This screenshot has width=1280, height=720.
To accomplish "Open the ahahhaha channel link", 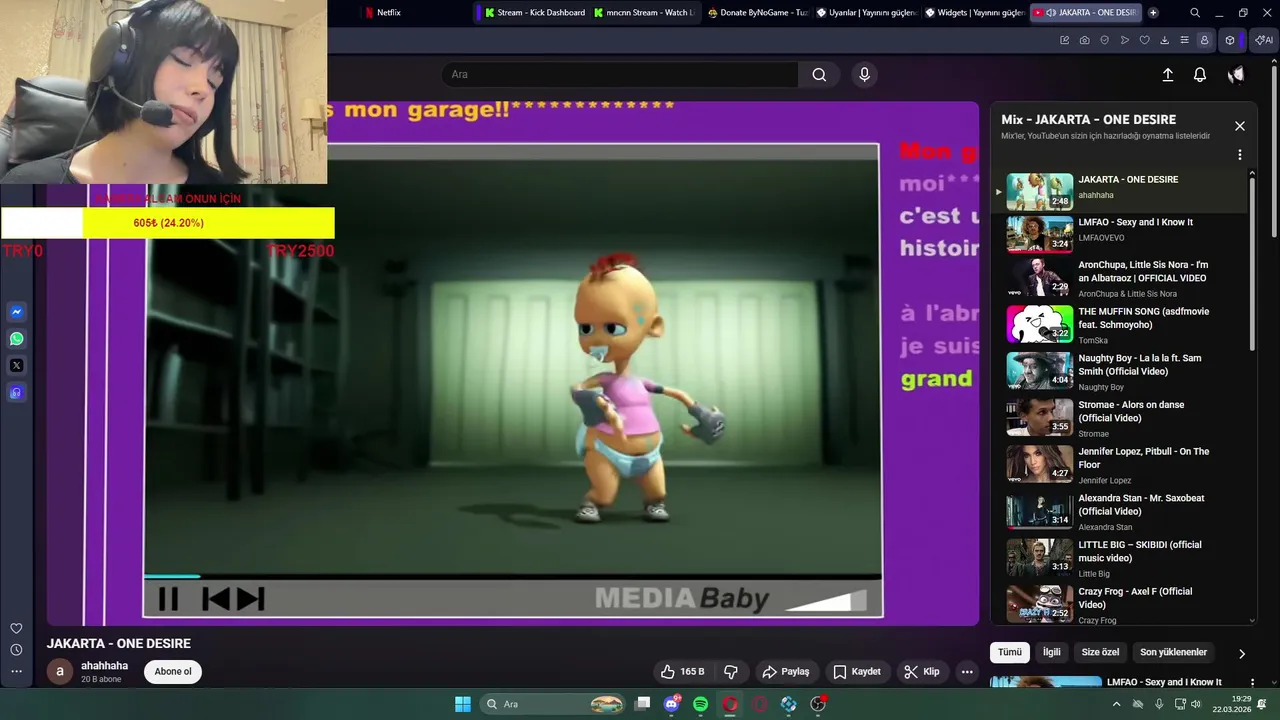I will pyautogui.click(x=104, y=666).
